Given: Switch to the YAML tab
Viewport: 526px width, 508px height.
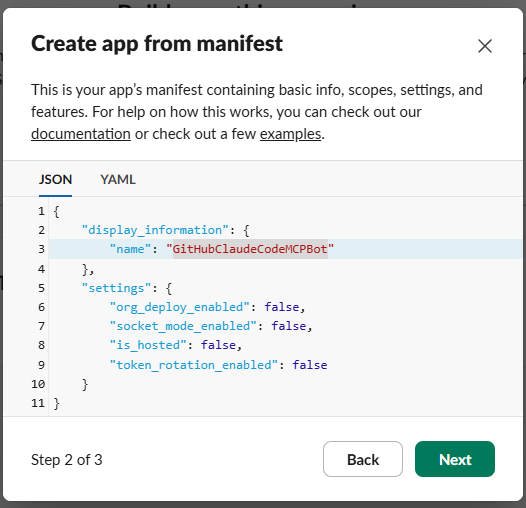Looking at the screenshot, I should click(x=118, y=180).
